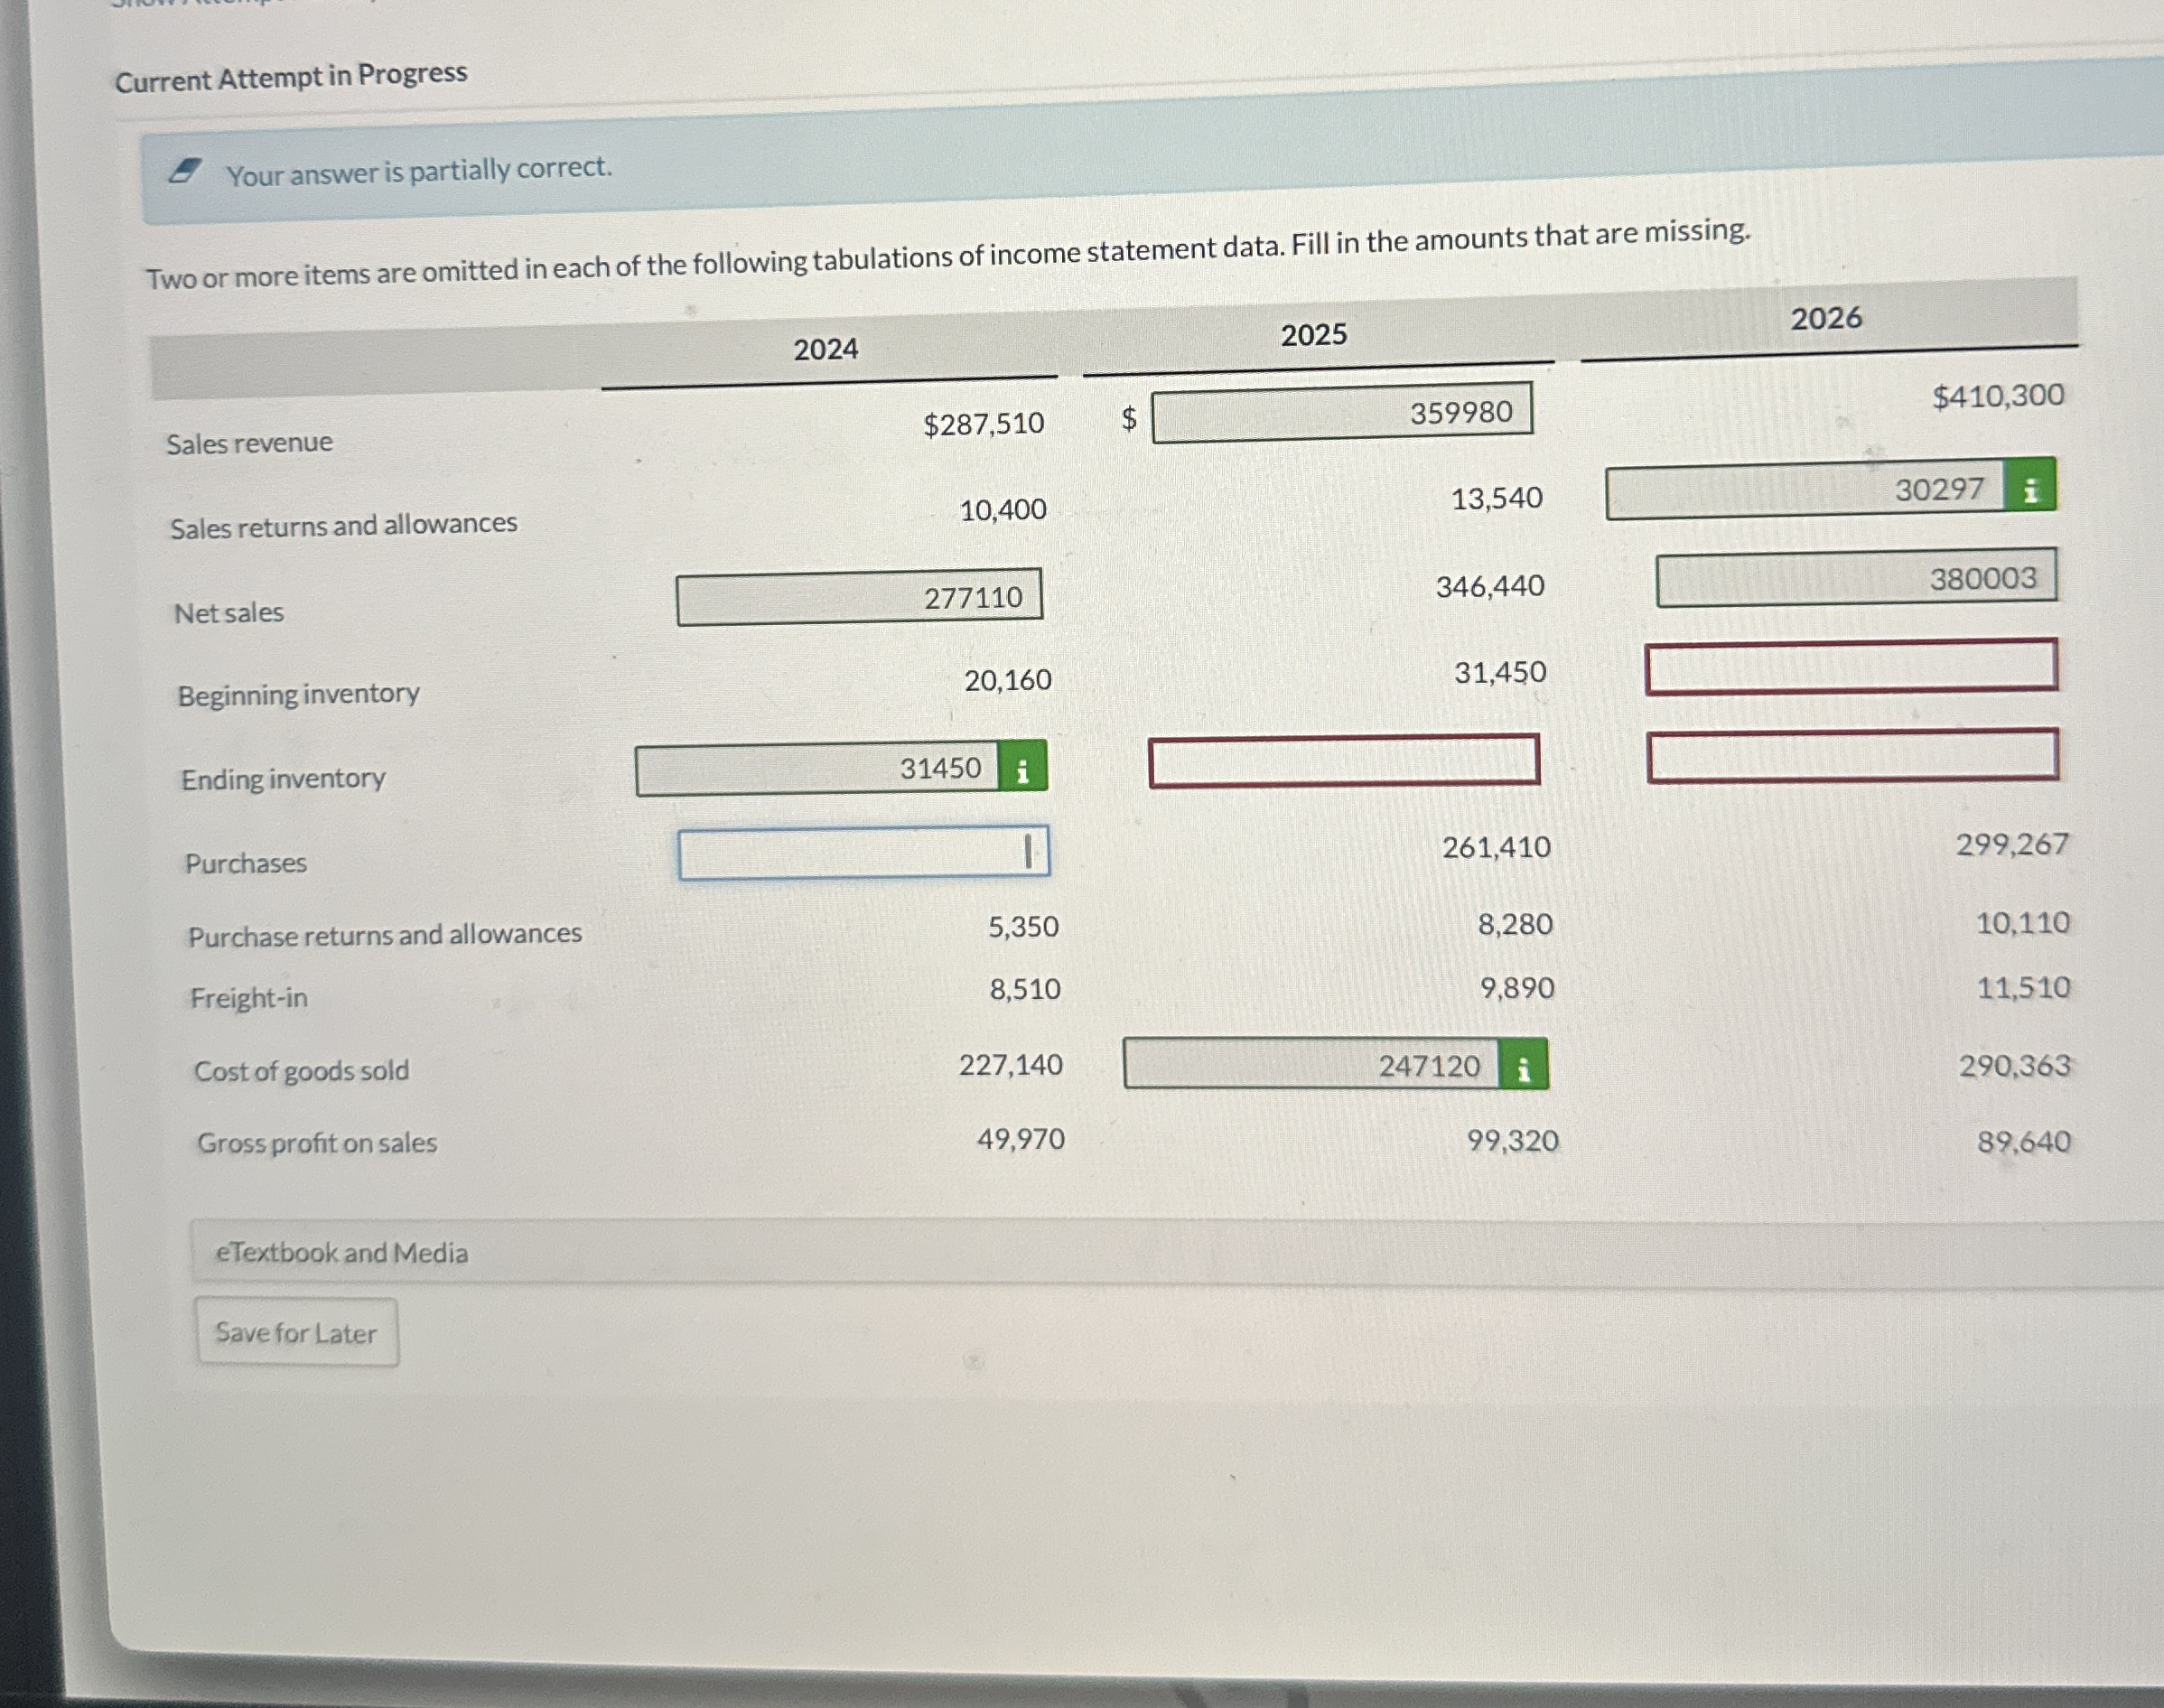
Task: Select the 2024 net sales input box
Action: click(858, 598)
